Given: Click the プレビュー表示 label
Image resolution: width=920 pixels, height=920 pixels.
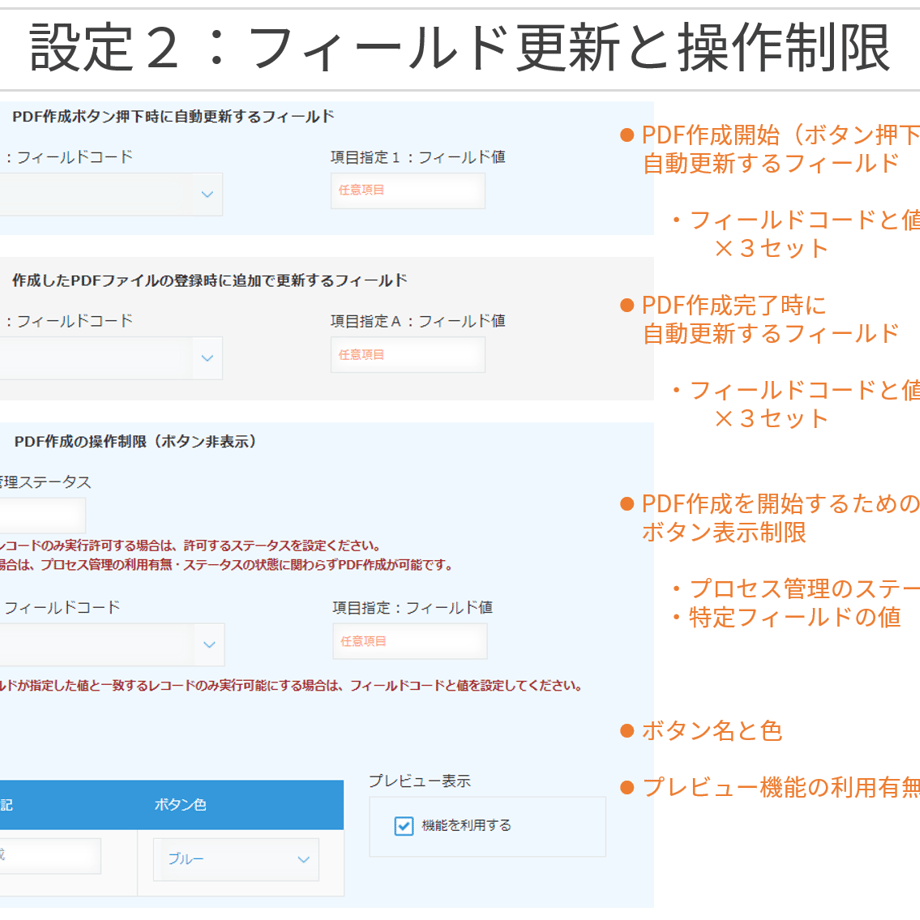Looking at the screenshot, I should pyautogui.click(x=420, y=781).
